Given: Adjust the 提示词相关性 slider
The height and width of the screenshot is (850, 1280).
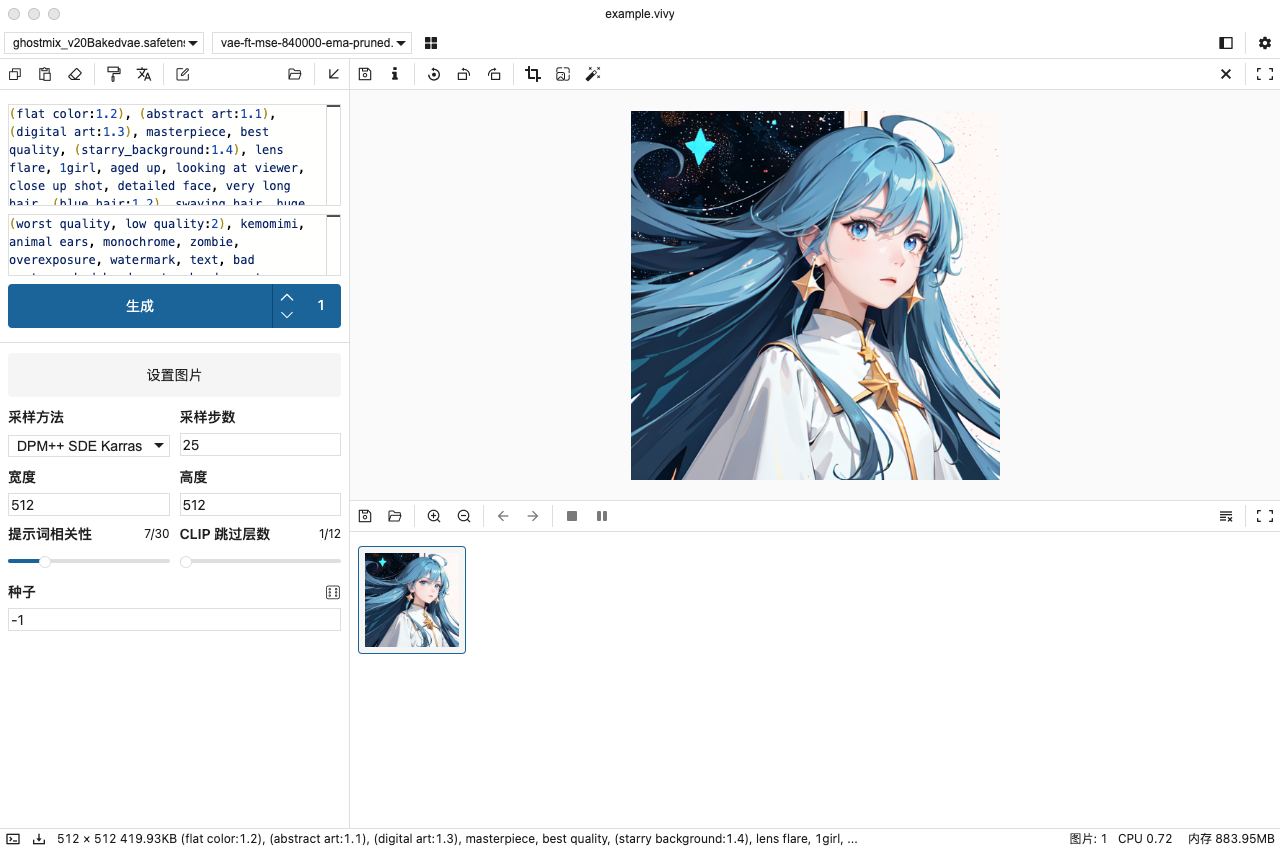Looking at the screenshot, I should [89, 561].
